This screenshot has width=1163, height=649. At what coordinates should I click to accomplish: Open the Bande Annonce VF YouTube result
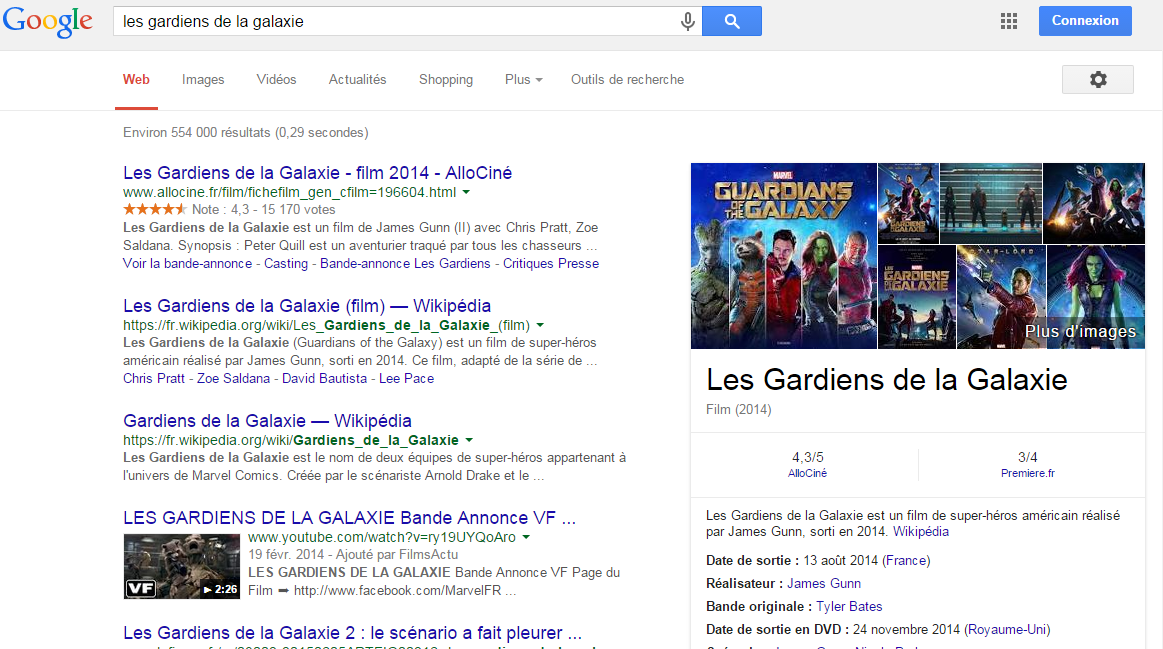(x=349, y=518)
